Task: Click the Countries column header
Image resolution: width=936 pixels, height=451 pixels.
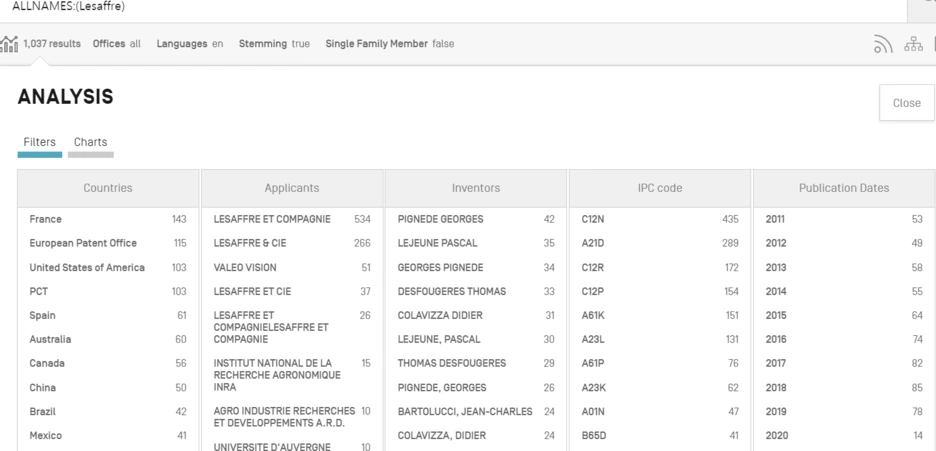Action: pyautogui.click(x=108, y=188)
